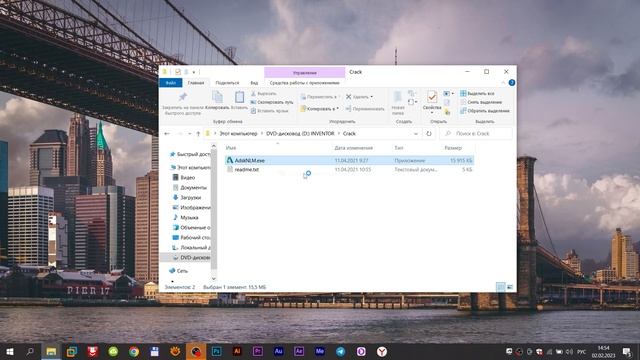The height and width of the screenshot is (360, 640).
Task: Open the recent locations dropdown arrow
Action: coord(189,133)
